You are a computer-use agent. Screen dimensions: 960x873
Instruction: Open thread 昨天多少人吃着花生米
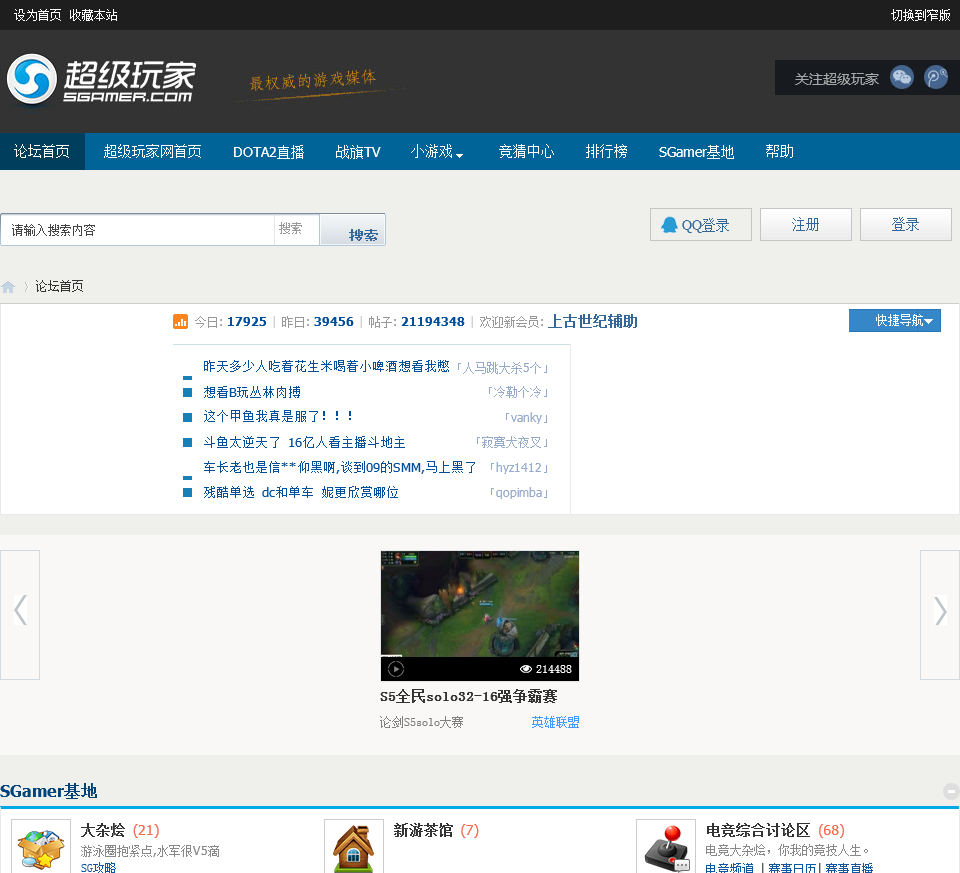326,366
